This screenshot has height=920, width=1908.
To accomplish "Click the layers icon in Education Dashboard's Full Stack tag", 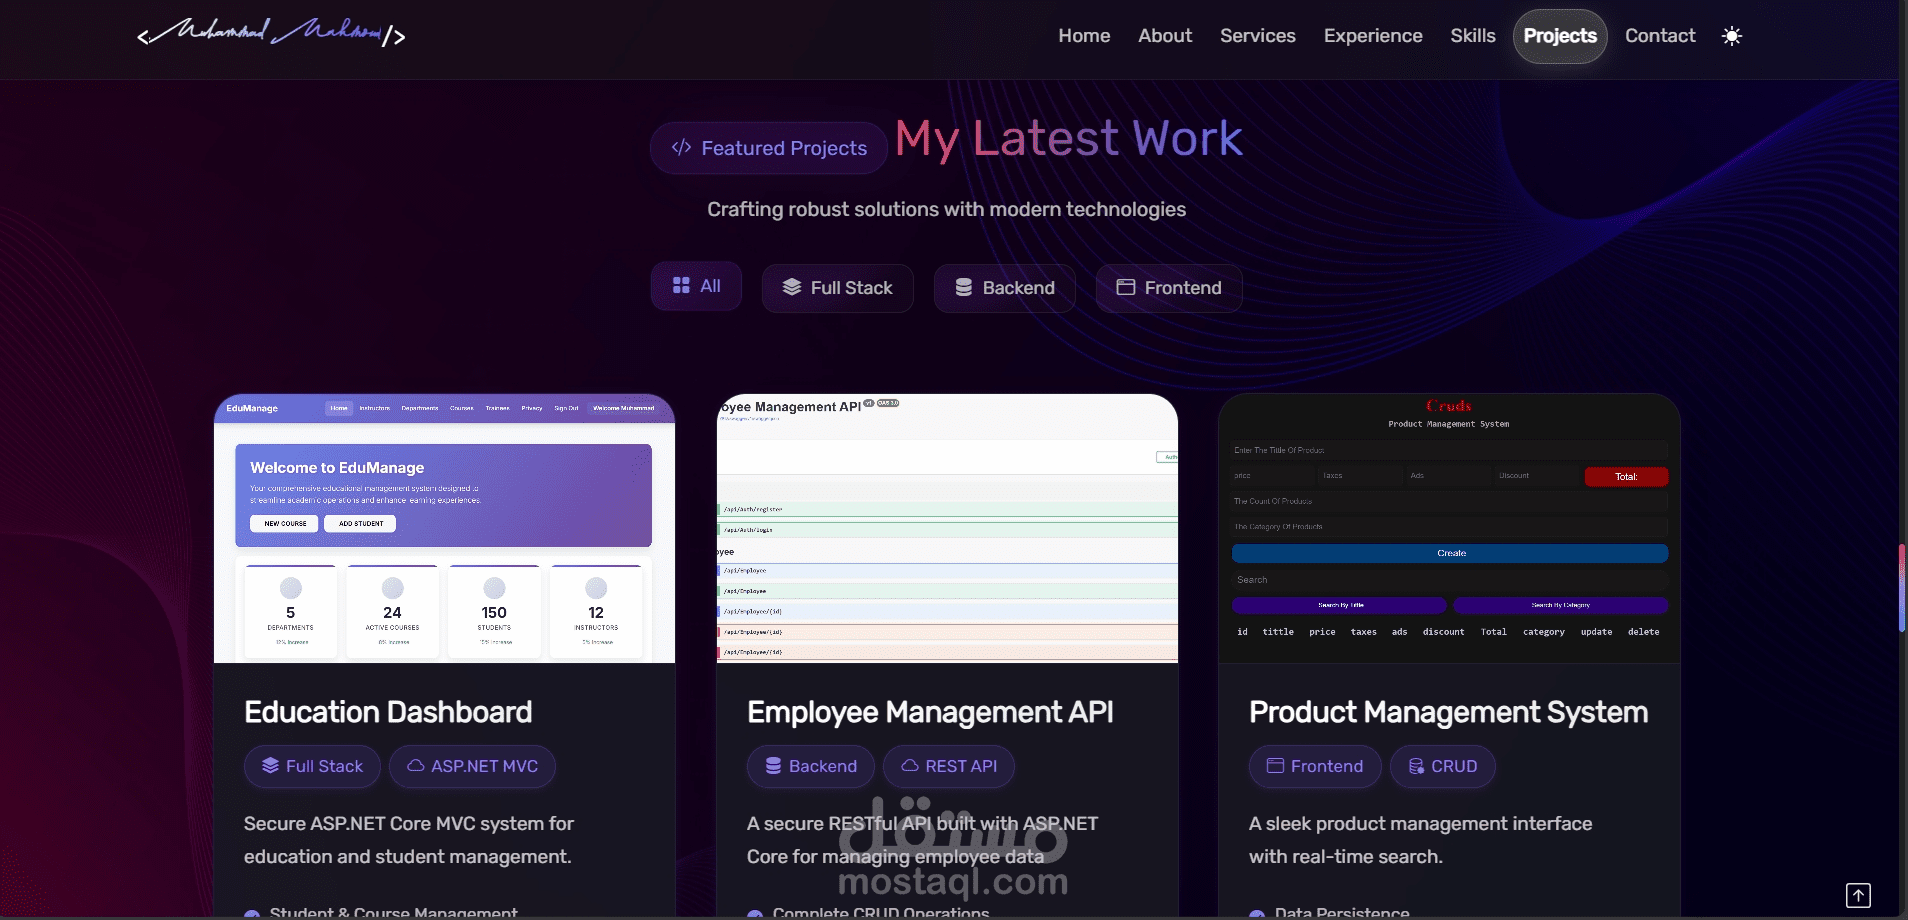I will pyautogui.click(x=270, y=766).
